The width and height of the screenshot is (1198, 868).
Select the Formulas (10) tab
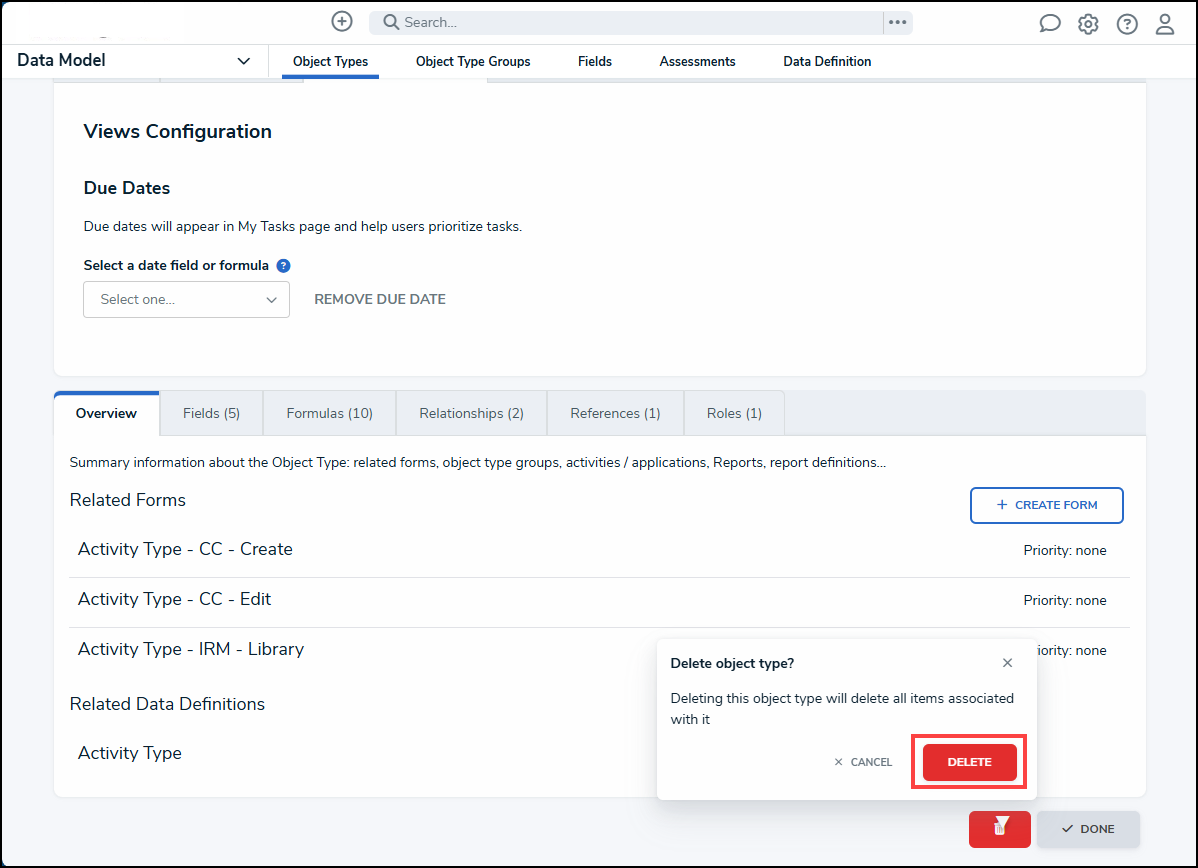pyautogui.click(x=329, y=413)
